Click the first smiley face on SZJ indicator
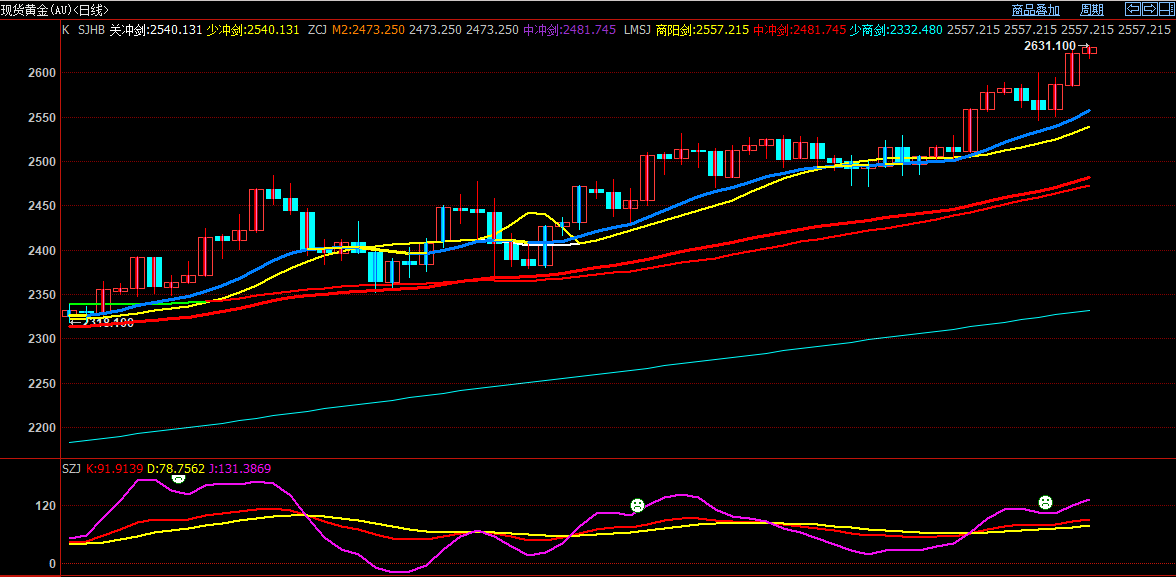The image size is (1176, 577). (x=178, y=479)
